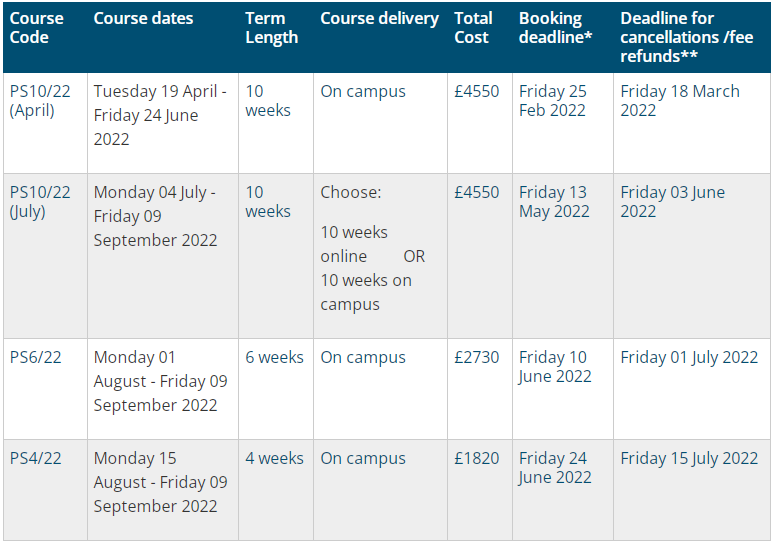Image resolution: width=774 pixels, height=543 pixels.
Task: Click the Term Length column header
Action: (271, 28)
